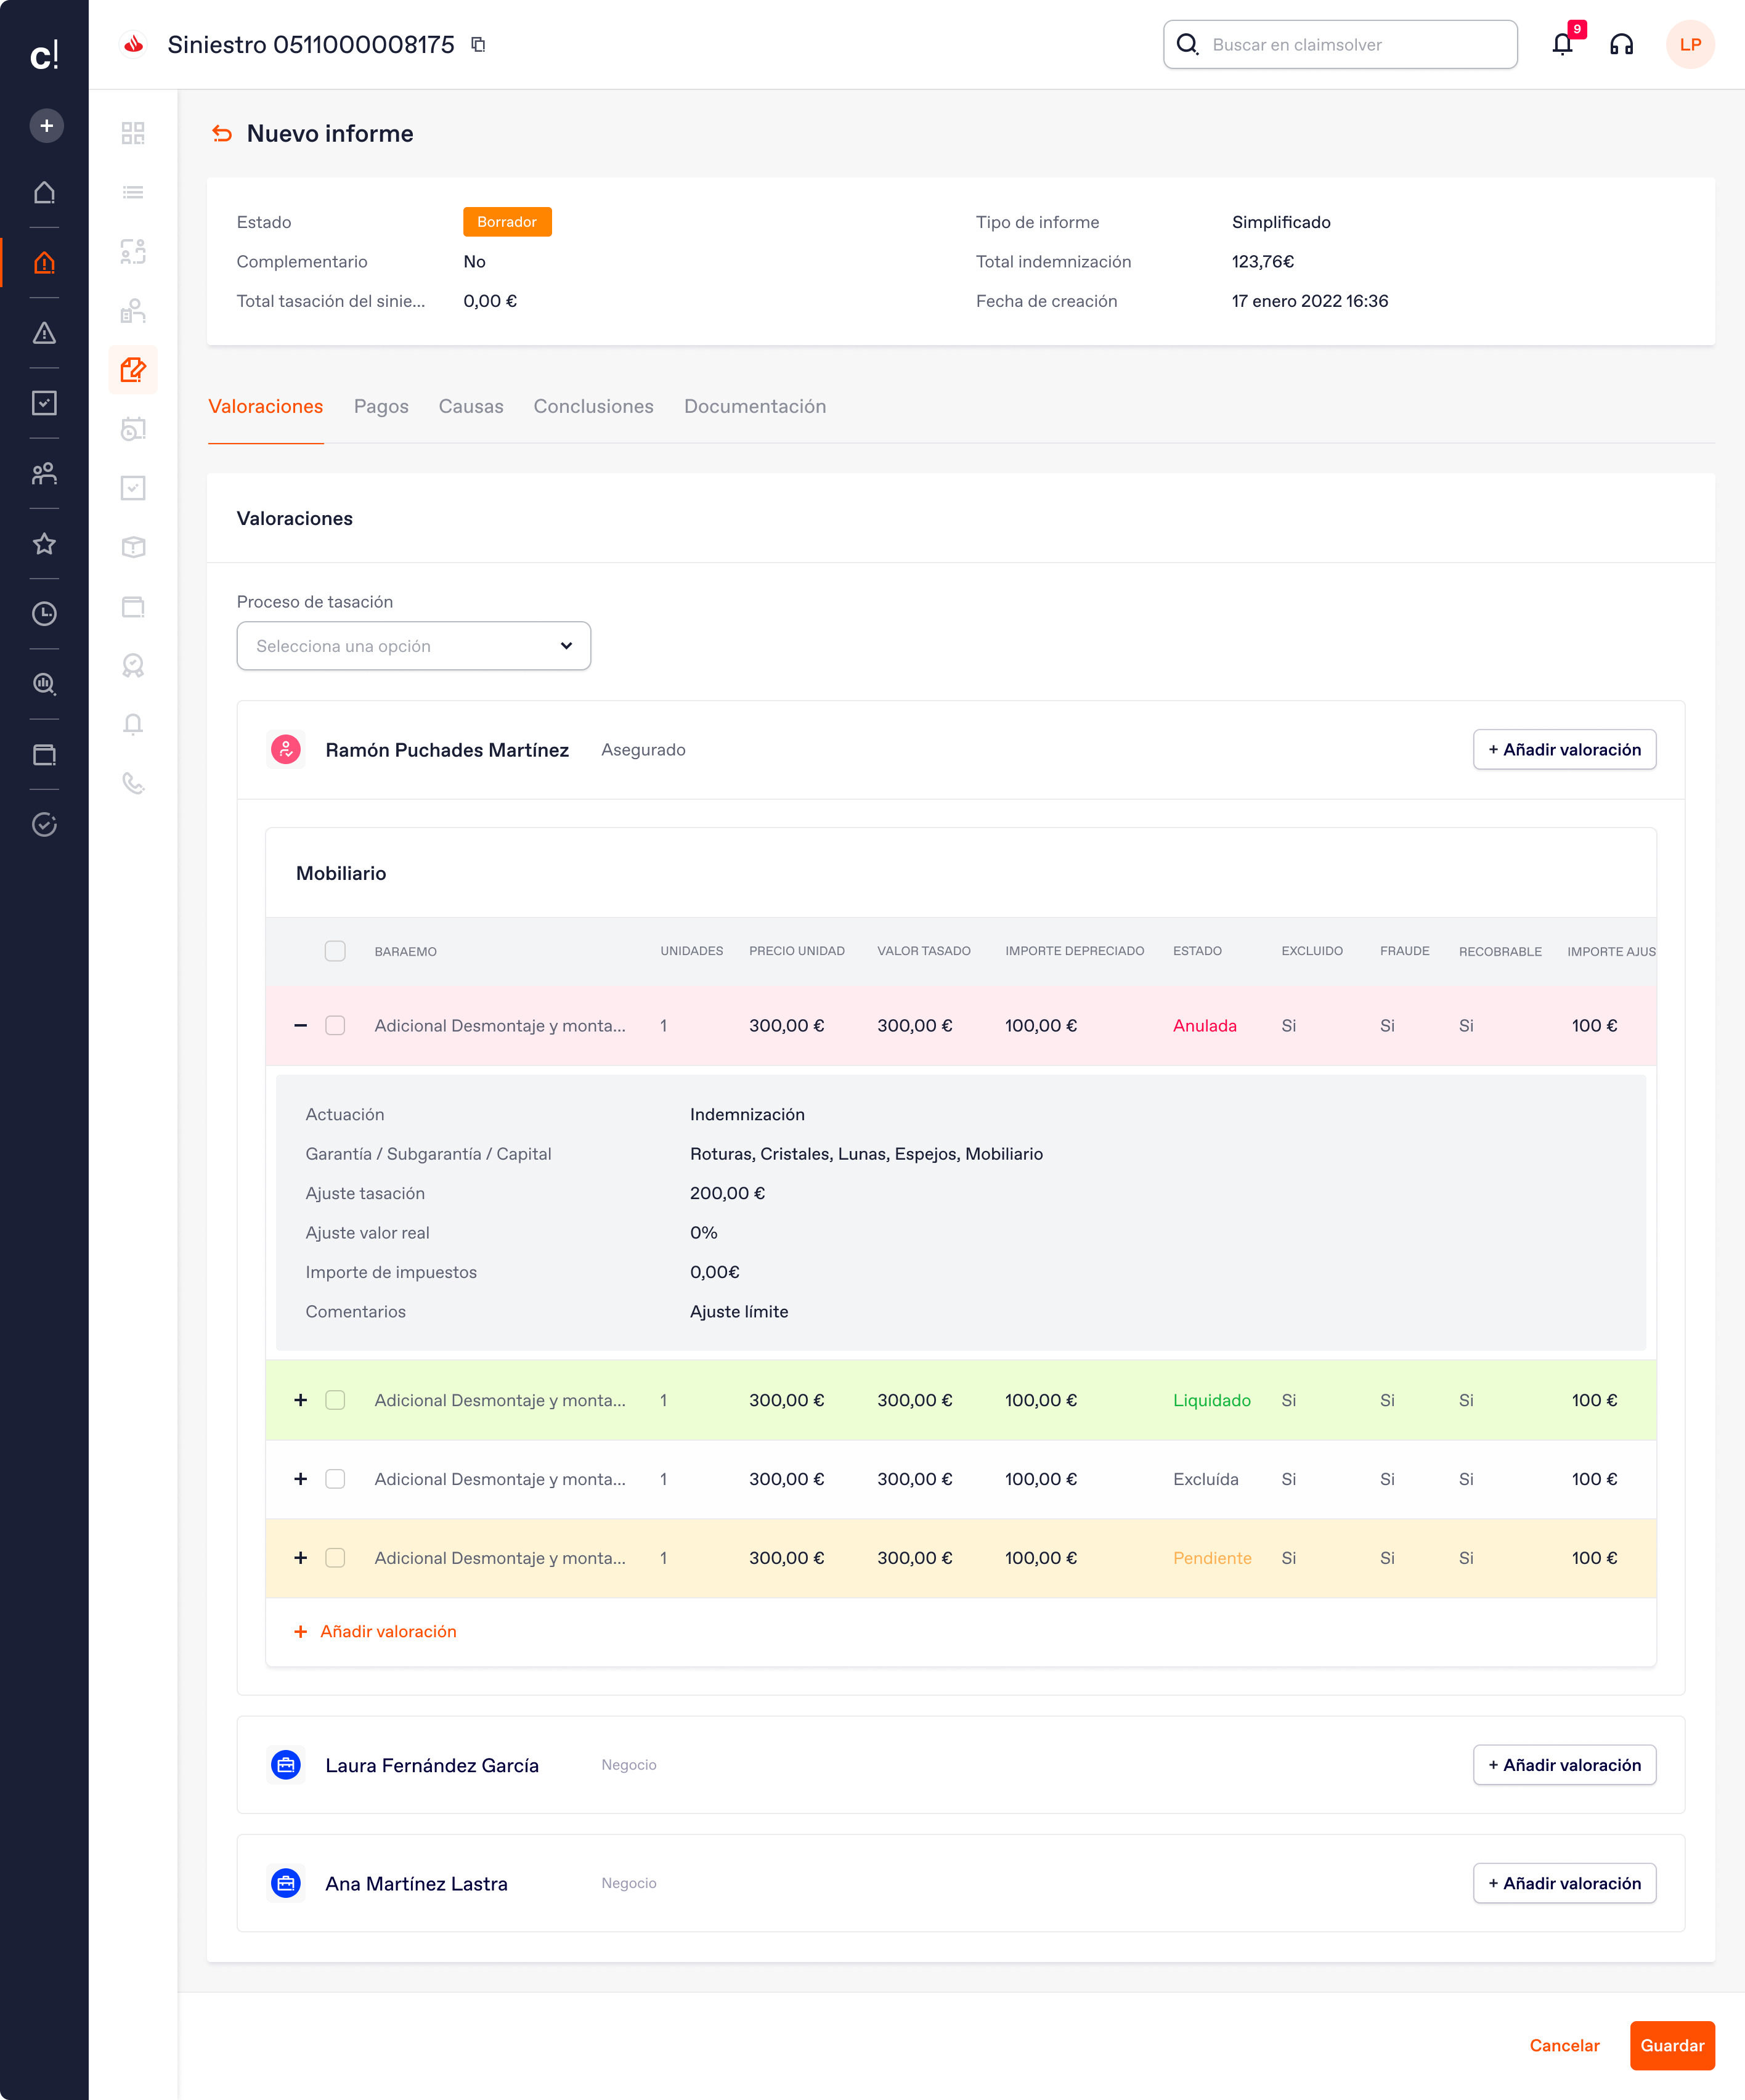
Task: Click orange Añadir valoración link under Mobiliario table
Action: [375, 1632]
